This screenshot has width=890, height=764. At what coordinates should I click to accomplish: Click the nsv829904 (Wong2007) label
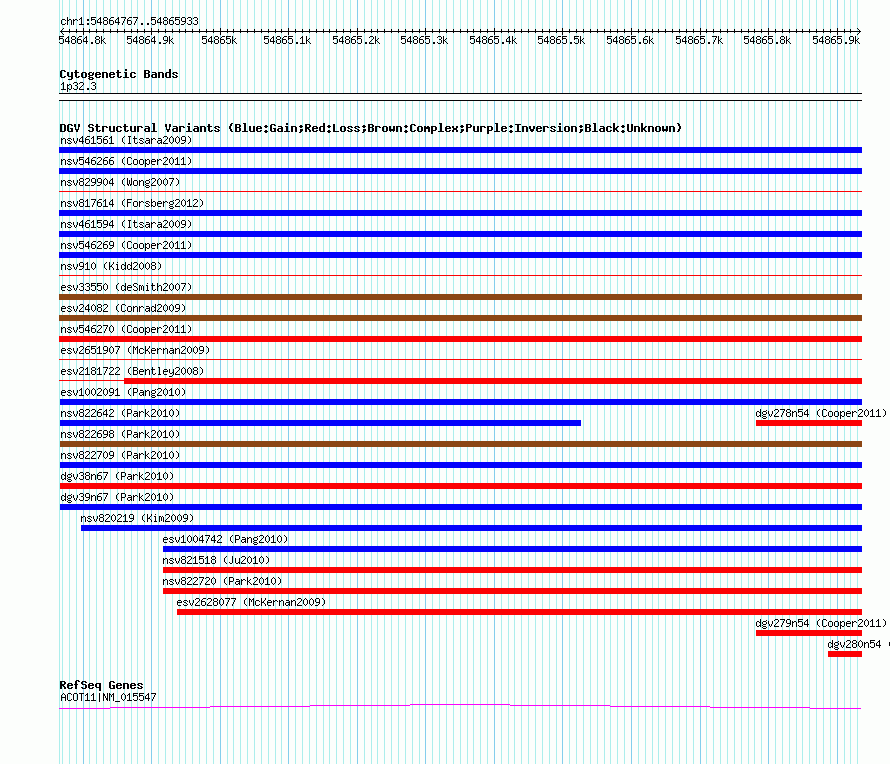click(120, 182)
